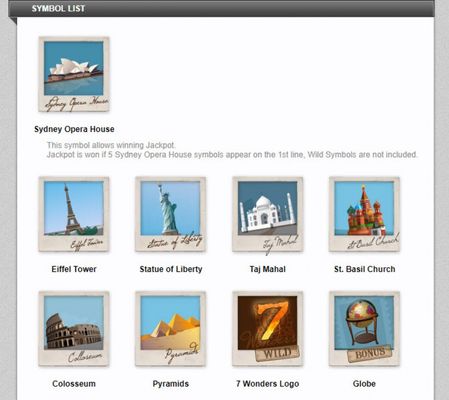Click the 7 Wonders Wild symbol
449x400 pixels.
(x=267, y=329)
